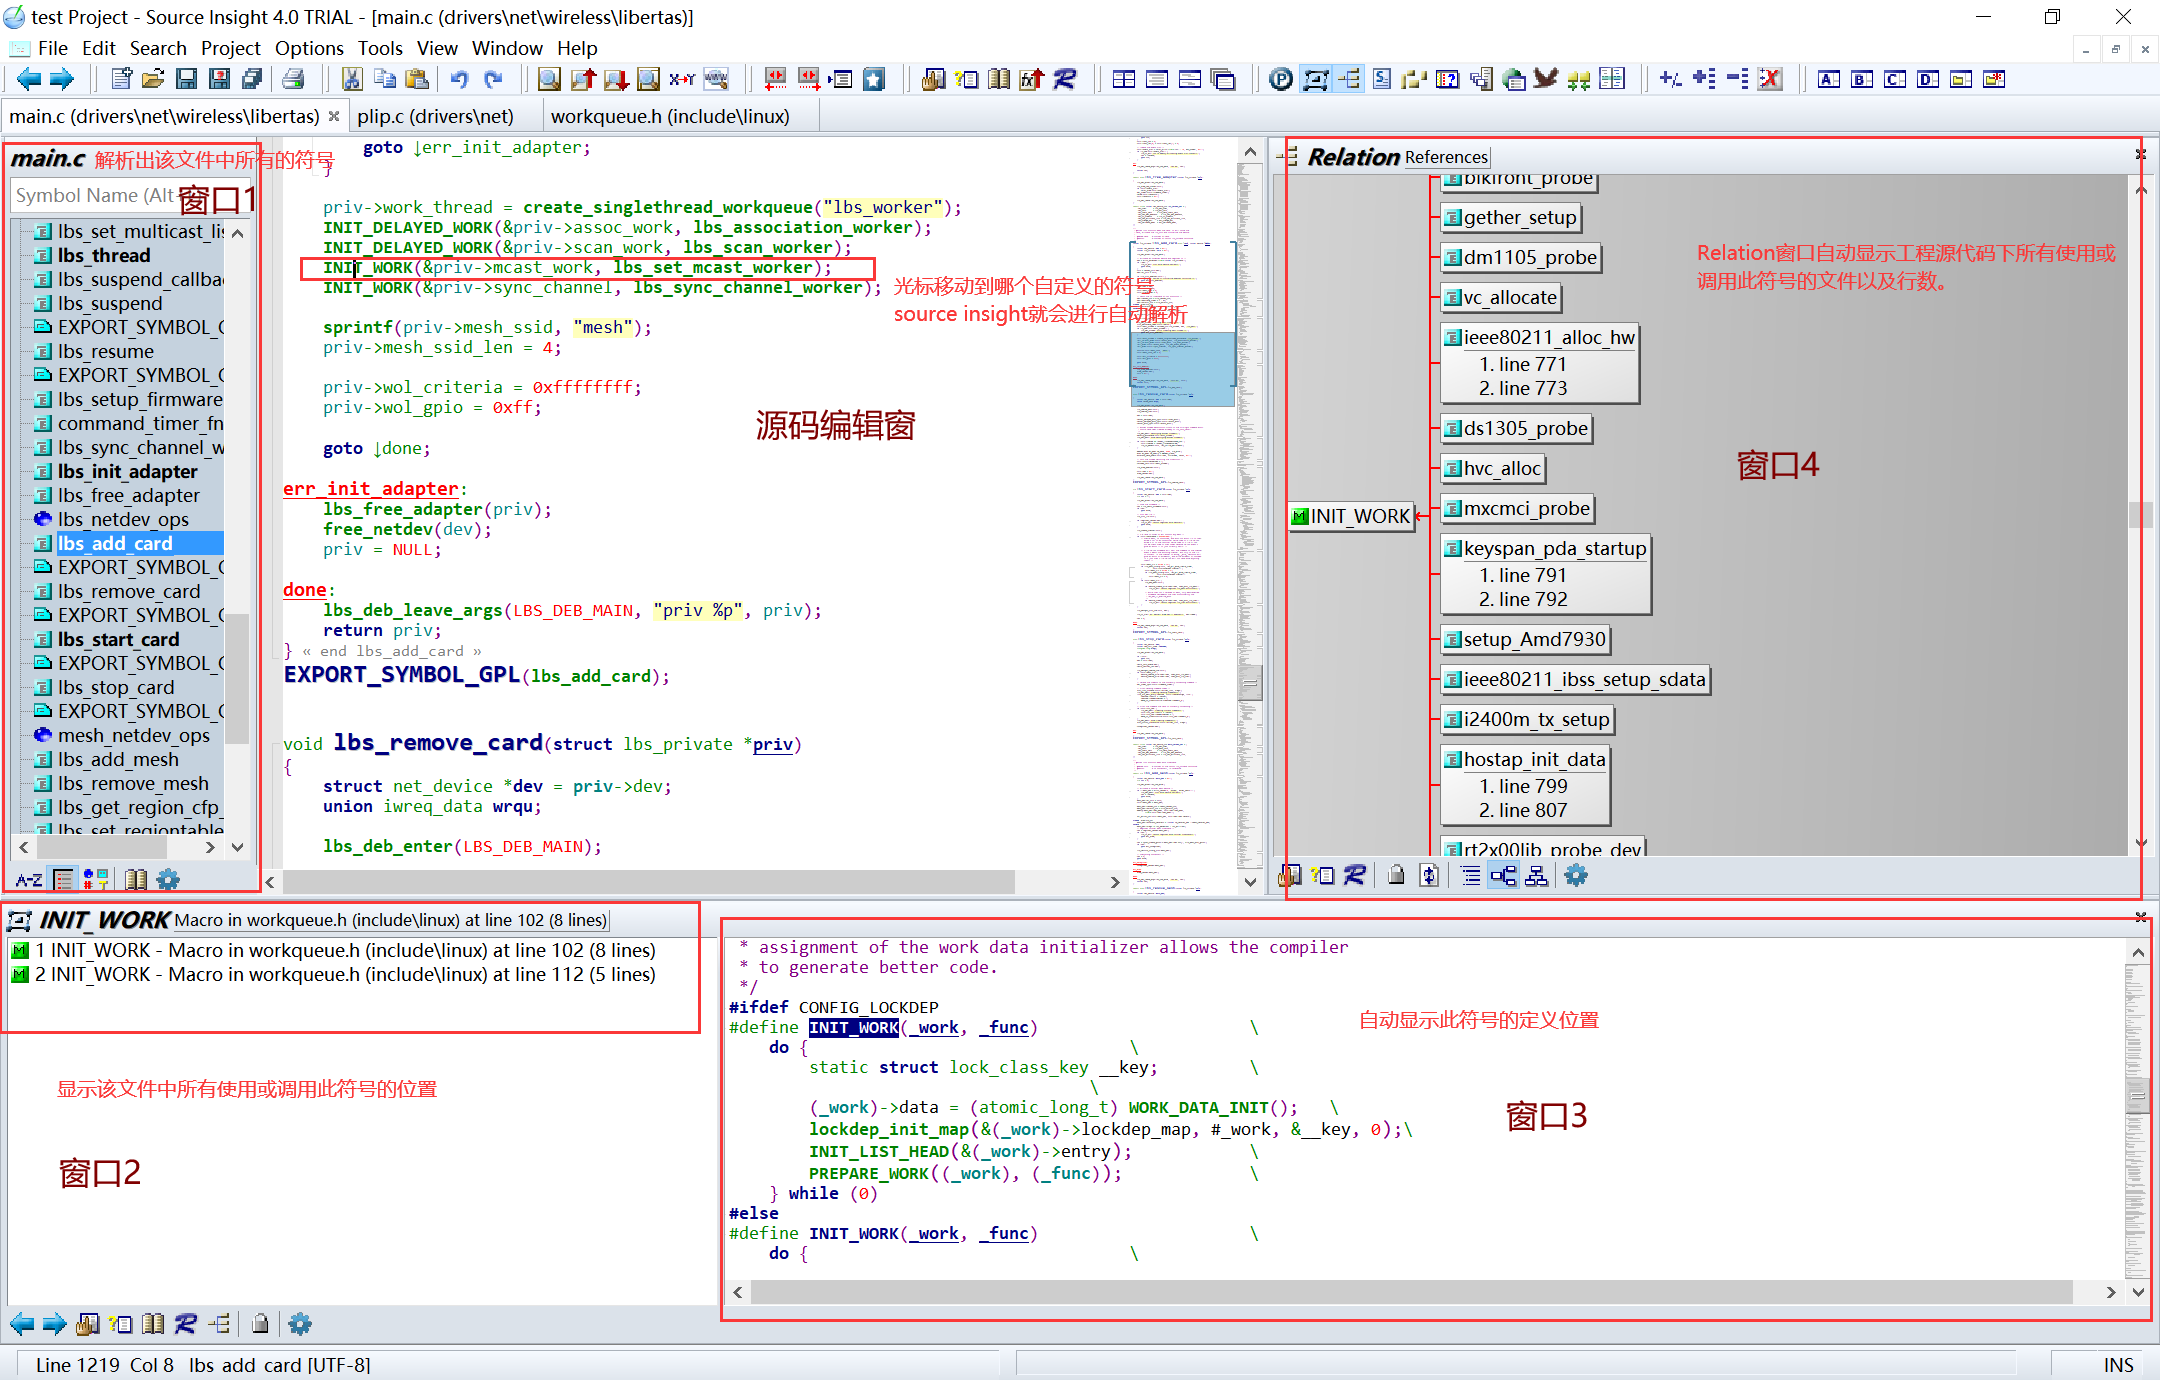Viewport: 2160px width, 1380px height.
Task: Open symbol window options via gear icon
Action: tap(167, 879)
